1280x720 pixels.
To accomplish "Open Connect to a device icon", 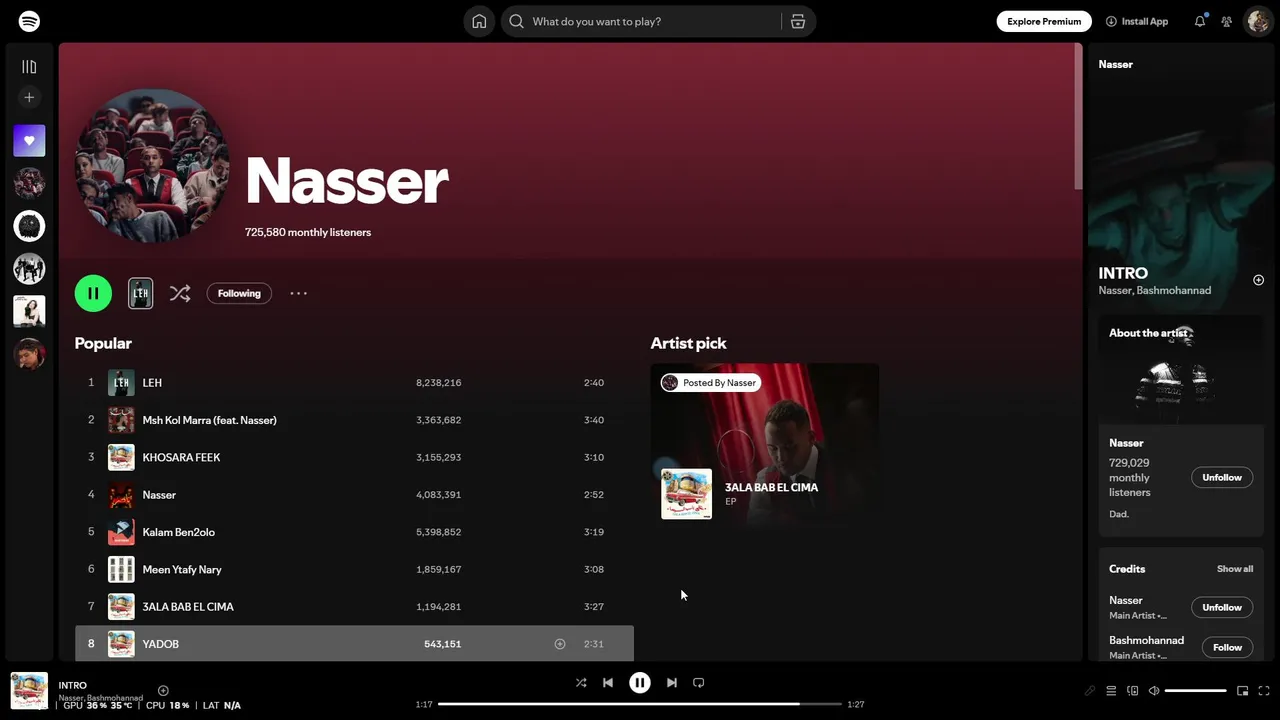I will pyautogui.click(x=1133, y=691).
